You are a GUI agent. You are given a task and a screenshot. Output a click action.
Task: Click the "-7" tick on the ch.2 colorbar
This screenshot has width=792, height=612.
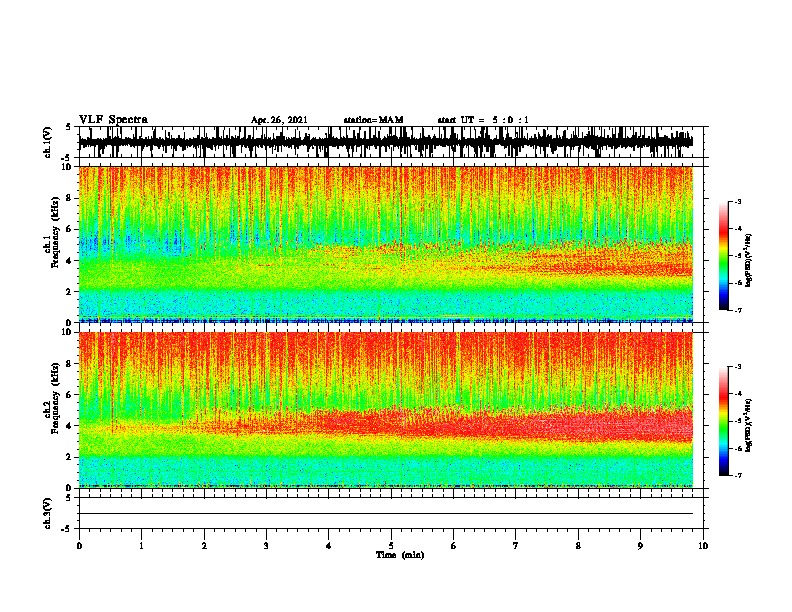738,475
